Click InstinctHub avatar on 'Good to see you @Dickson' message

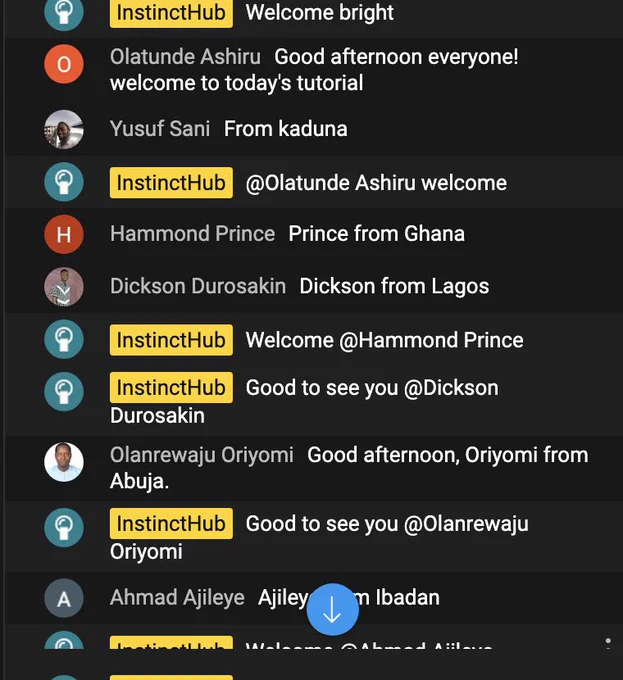[x=64, y=392]
